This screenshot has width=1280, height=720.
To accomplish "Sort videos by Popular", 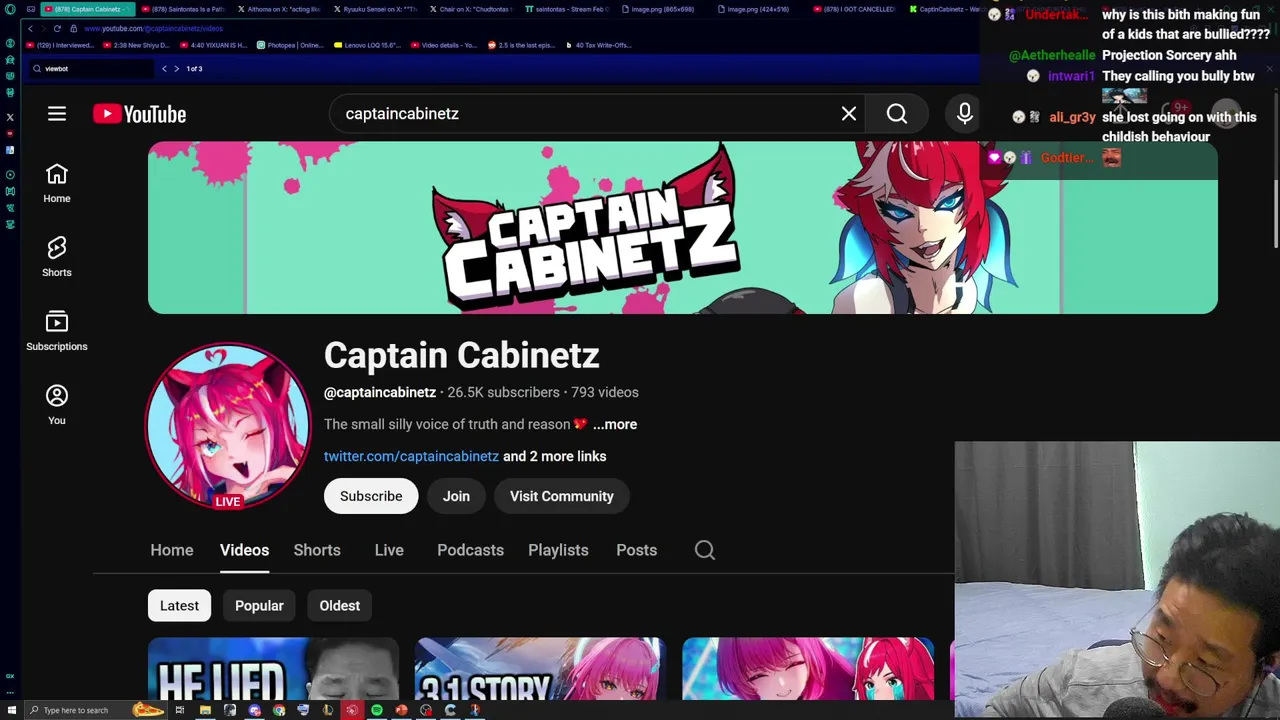I will (x=259, y=605).
